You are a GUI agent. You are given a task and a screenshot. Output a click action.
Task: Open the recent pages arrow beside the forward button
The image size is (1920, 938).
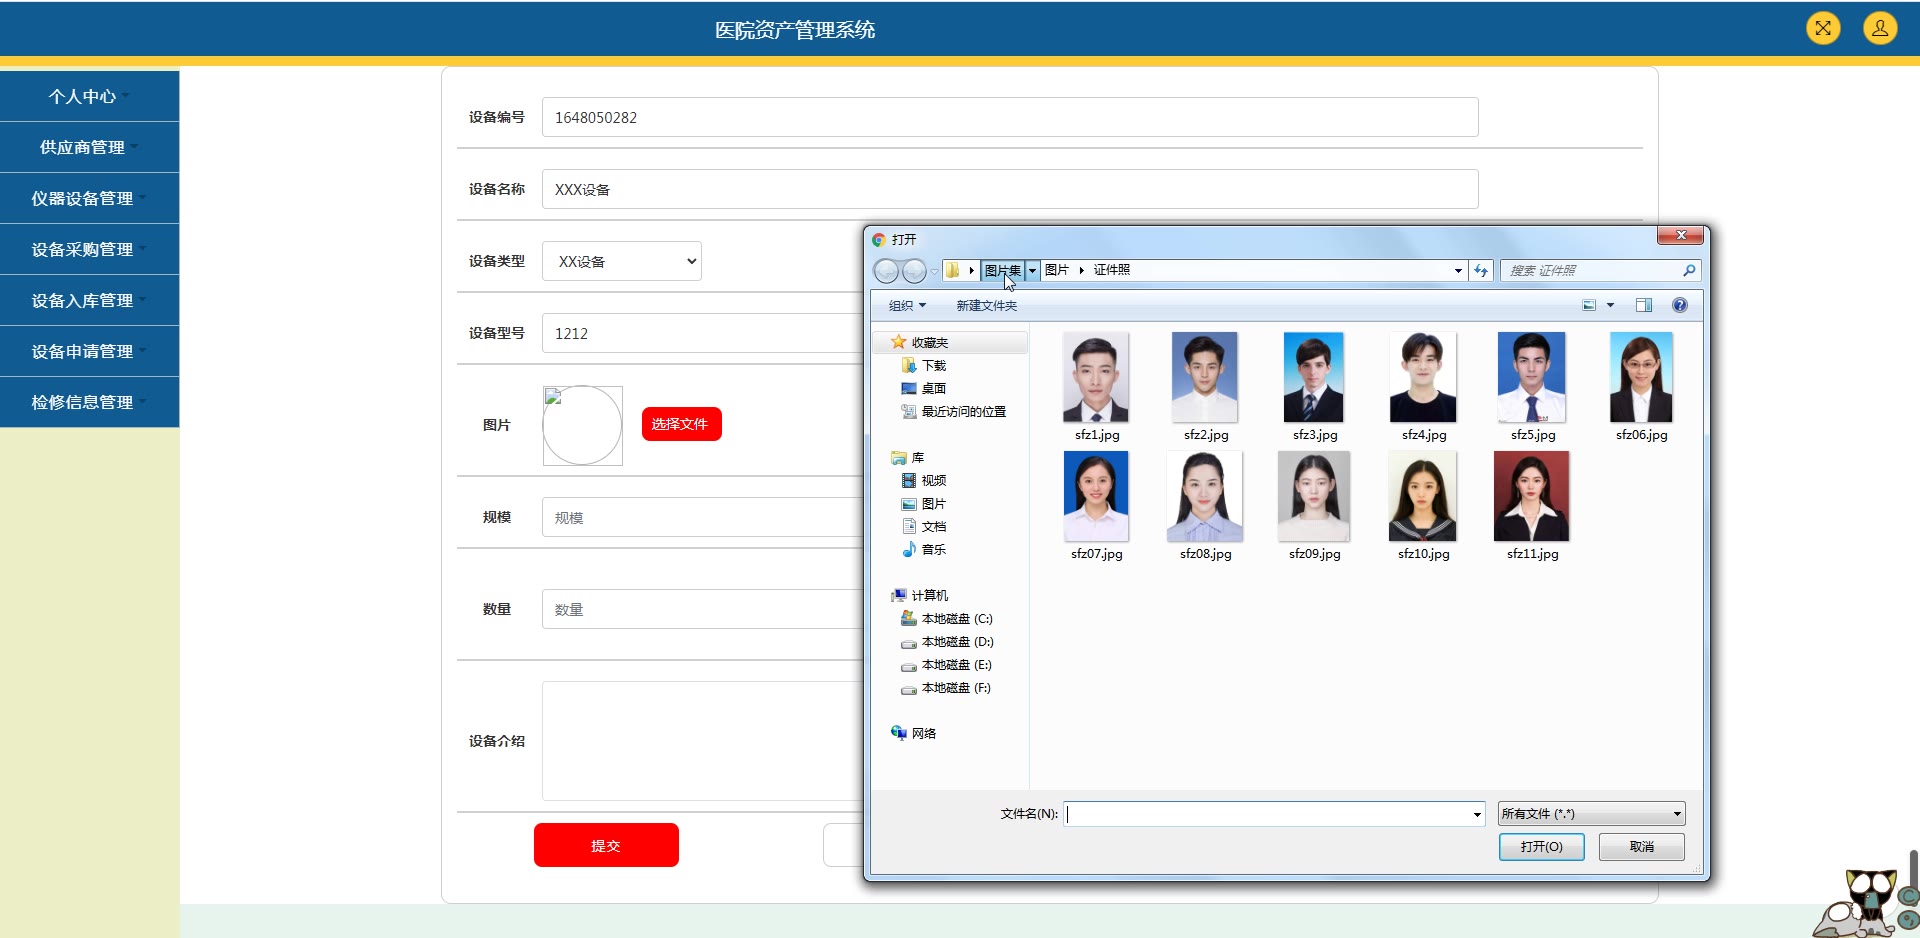934,271
